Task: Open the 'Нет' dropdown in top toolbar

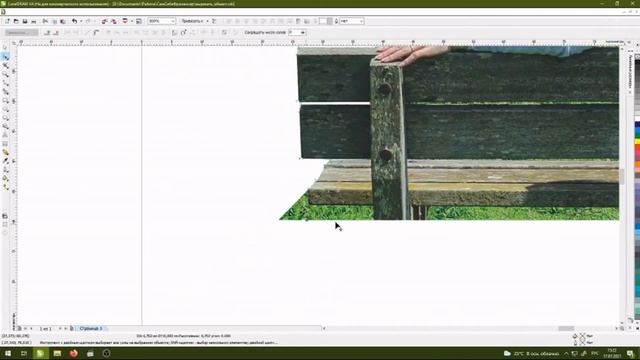Action: coord(351,21)
